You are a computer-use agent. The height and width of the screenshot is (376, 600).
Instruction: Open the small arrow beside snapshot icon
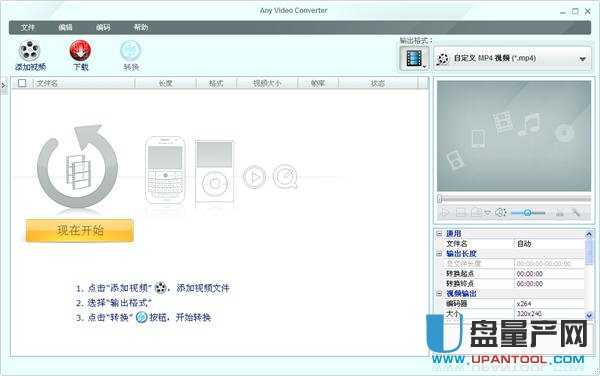487,213
